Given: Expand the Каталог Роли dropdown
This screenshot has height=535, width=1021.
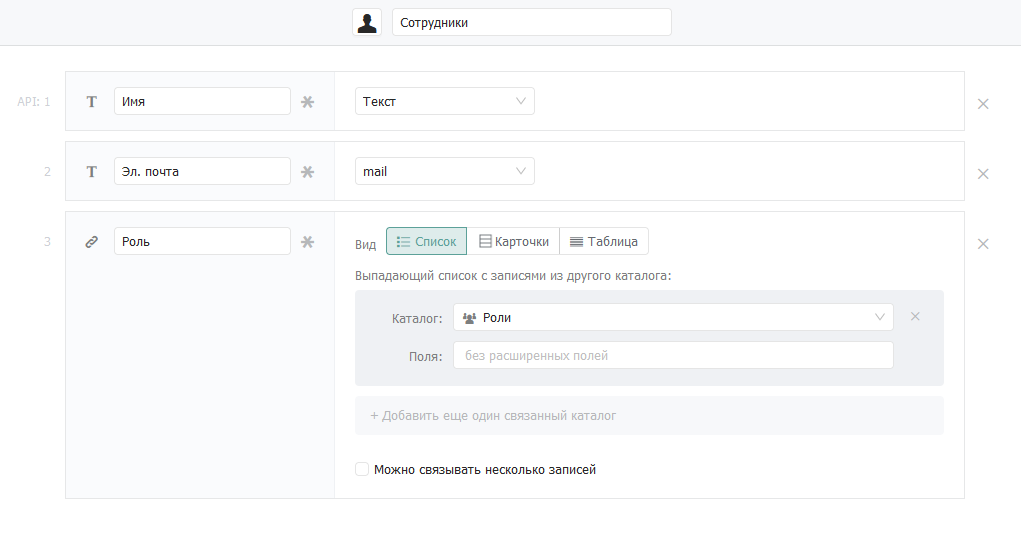Looking at the screenshot, I should [673, 317].
